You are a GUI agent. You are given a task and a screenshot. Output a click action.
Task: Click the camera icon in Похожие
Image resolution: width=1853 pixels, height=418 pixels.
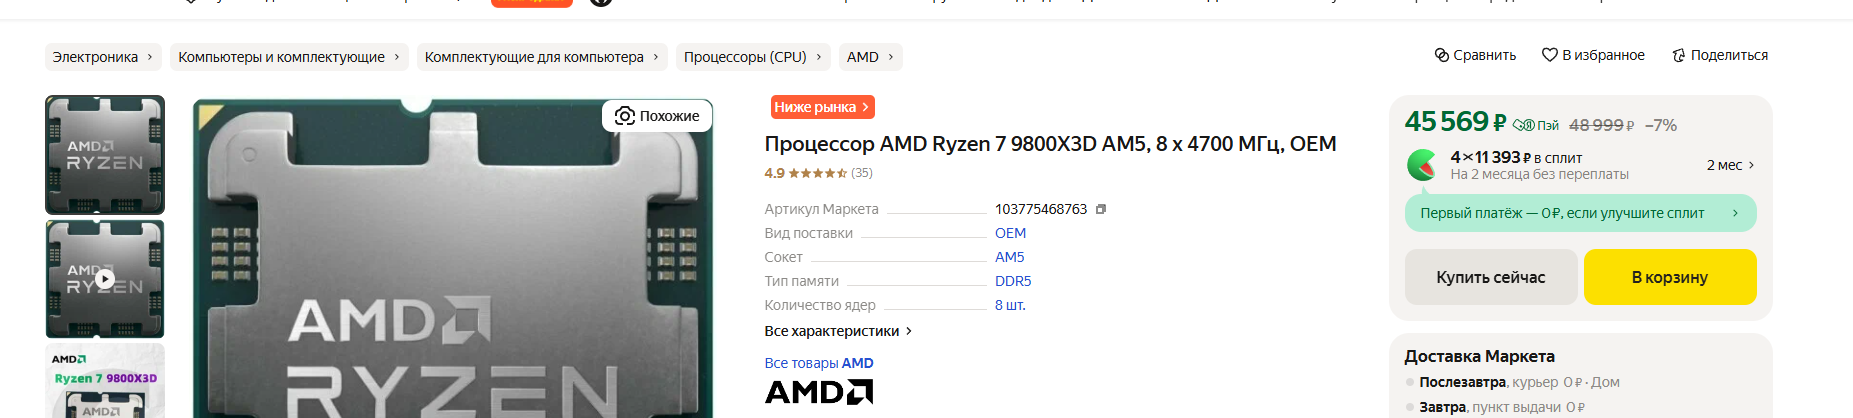point(624,116)
